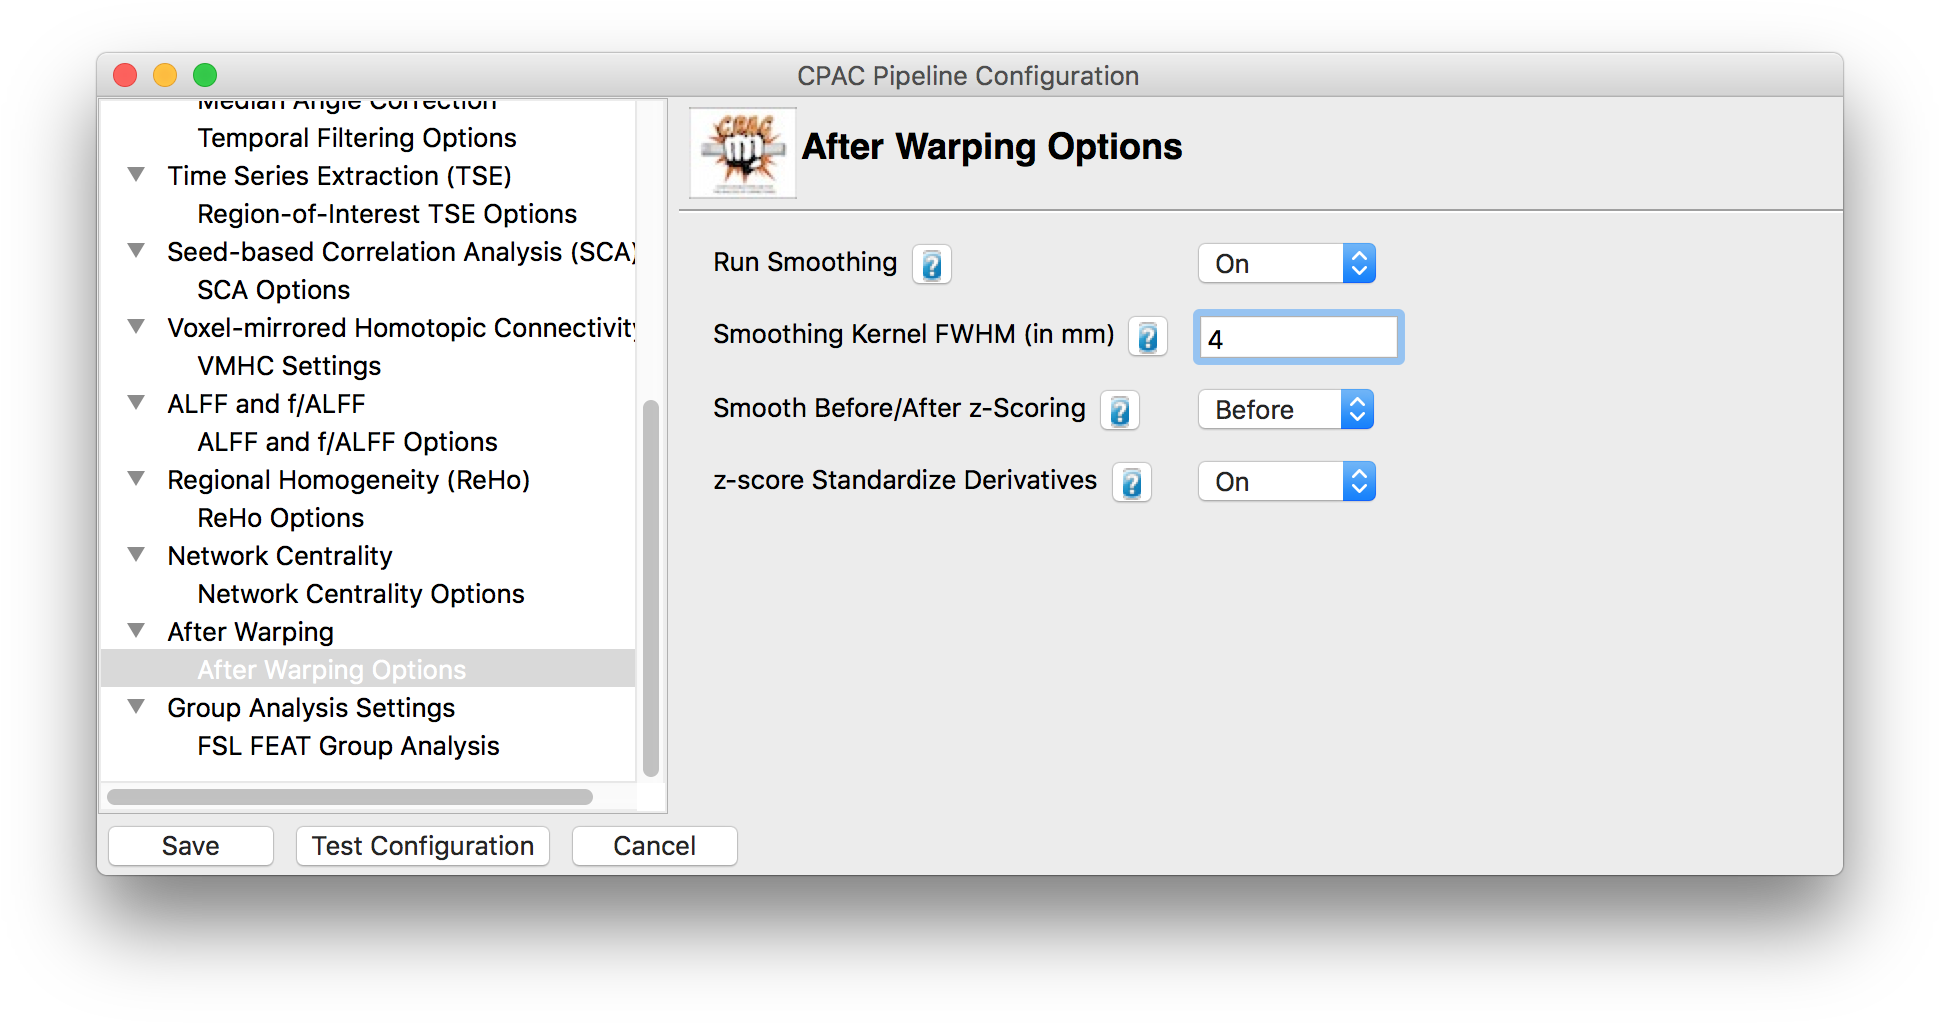Open FSL FEAT Group Analysis settings
The image size is (1939, 1023).
(x=347, y=745)
